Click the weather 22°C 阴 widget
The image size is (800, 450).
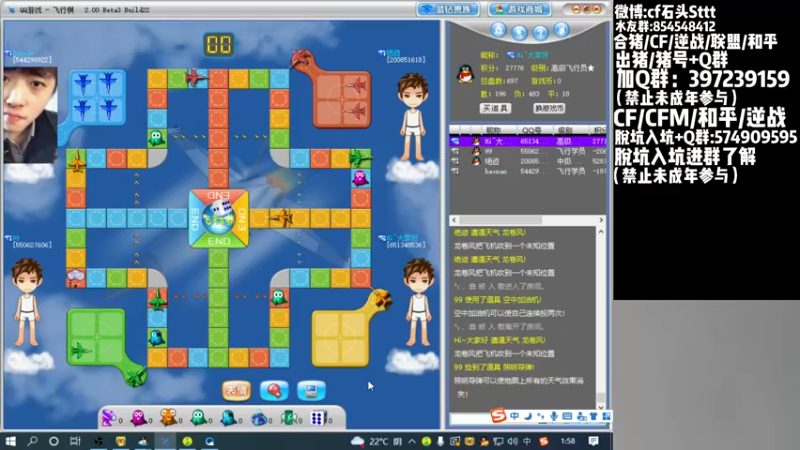coord(377,441)
